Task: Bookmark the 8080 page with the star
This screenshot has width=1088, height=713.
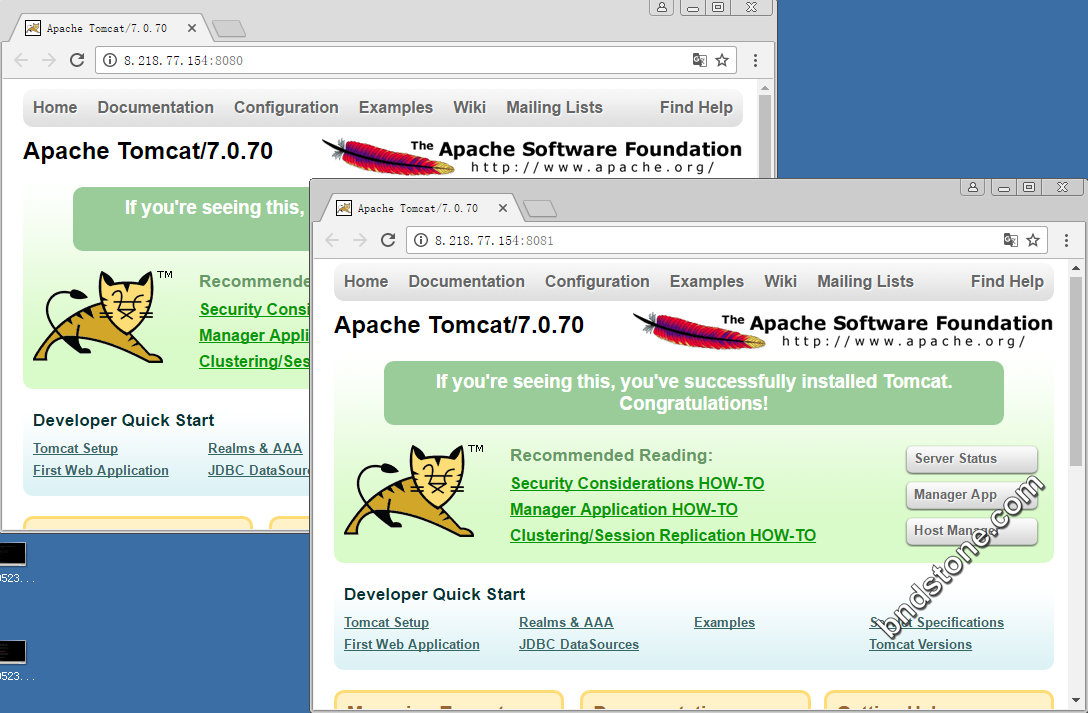Action: [722, 60]
